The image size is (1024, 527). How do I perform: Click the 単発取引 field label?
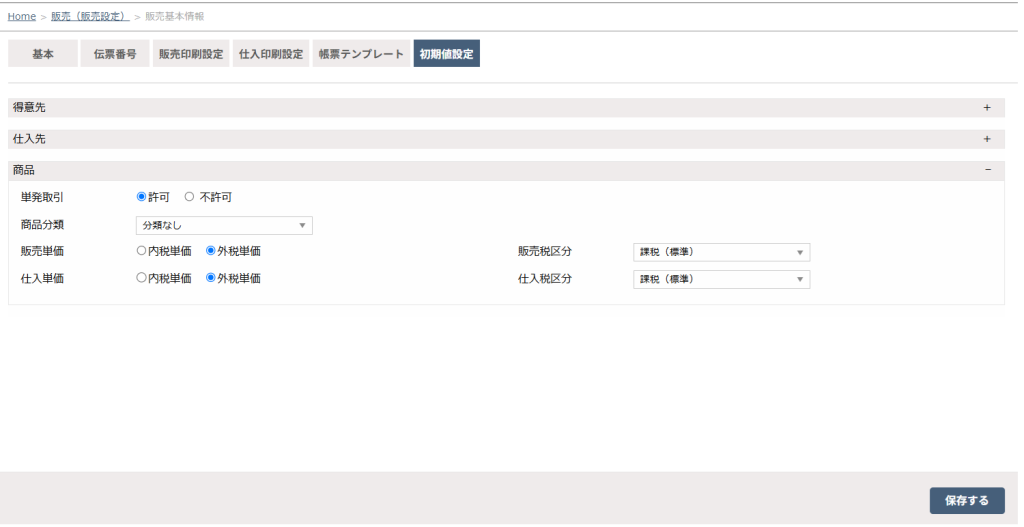42,197
